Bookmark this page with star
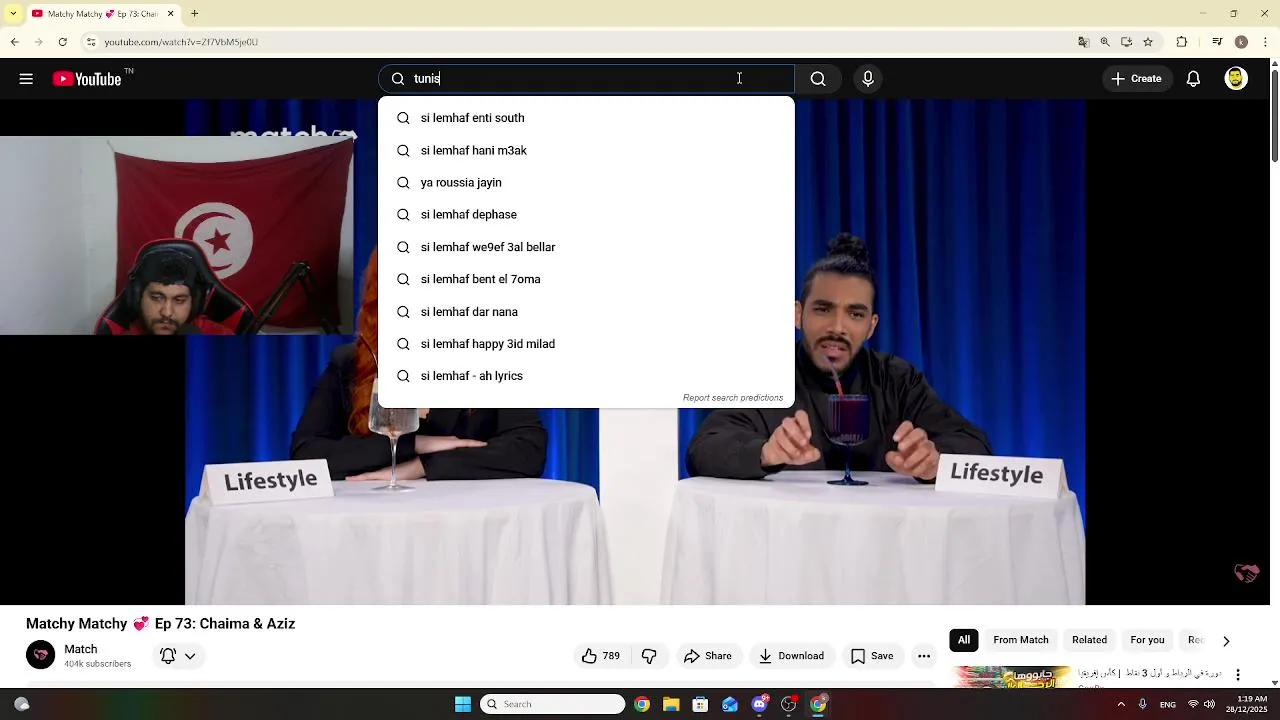1280x720 pixels. click(x=1148, y=42)
